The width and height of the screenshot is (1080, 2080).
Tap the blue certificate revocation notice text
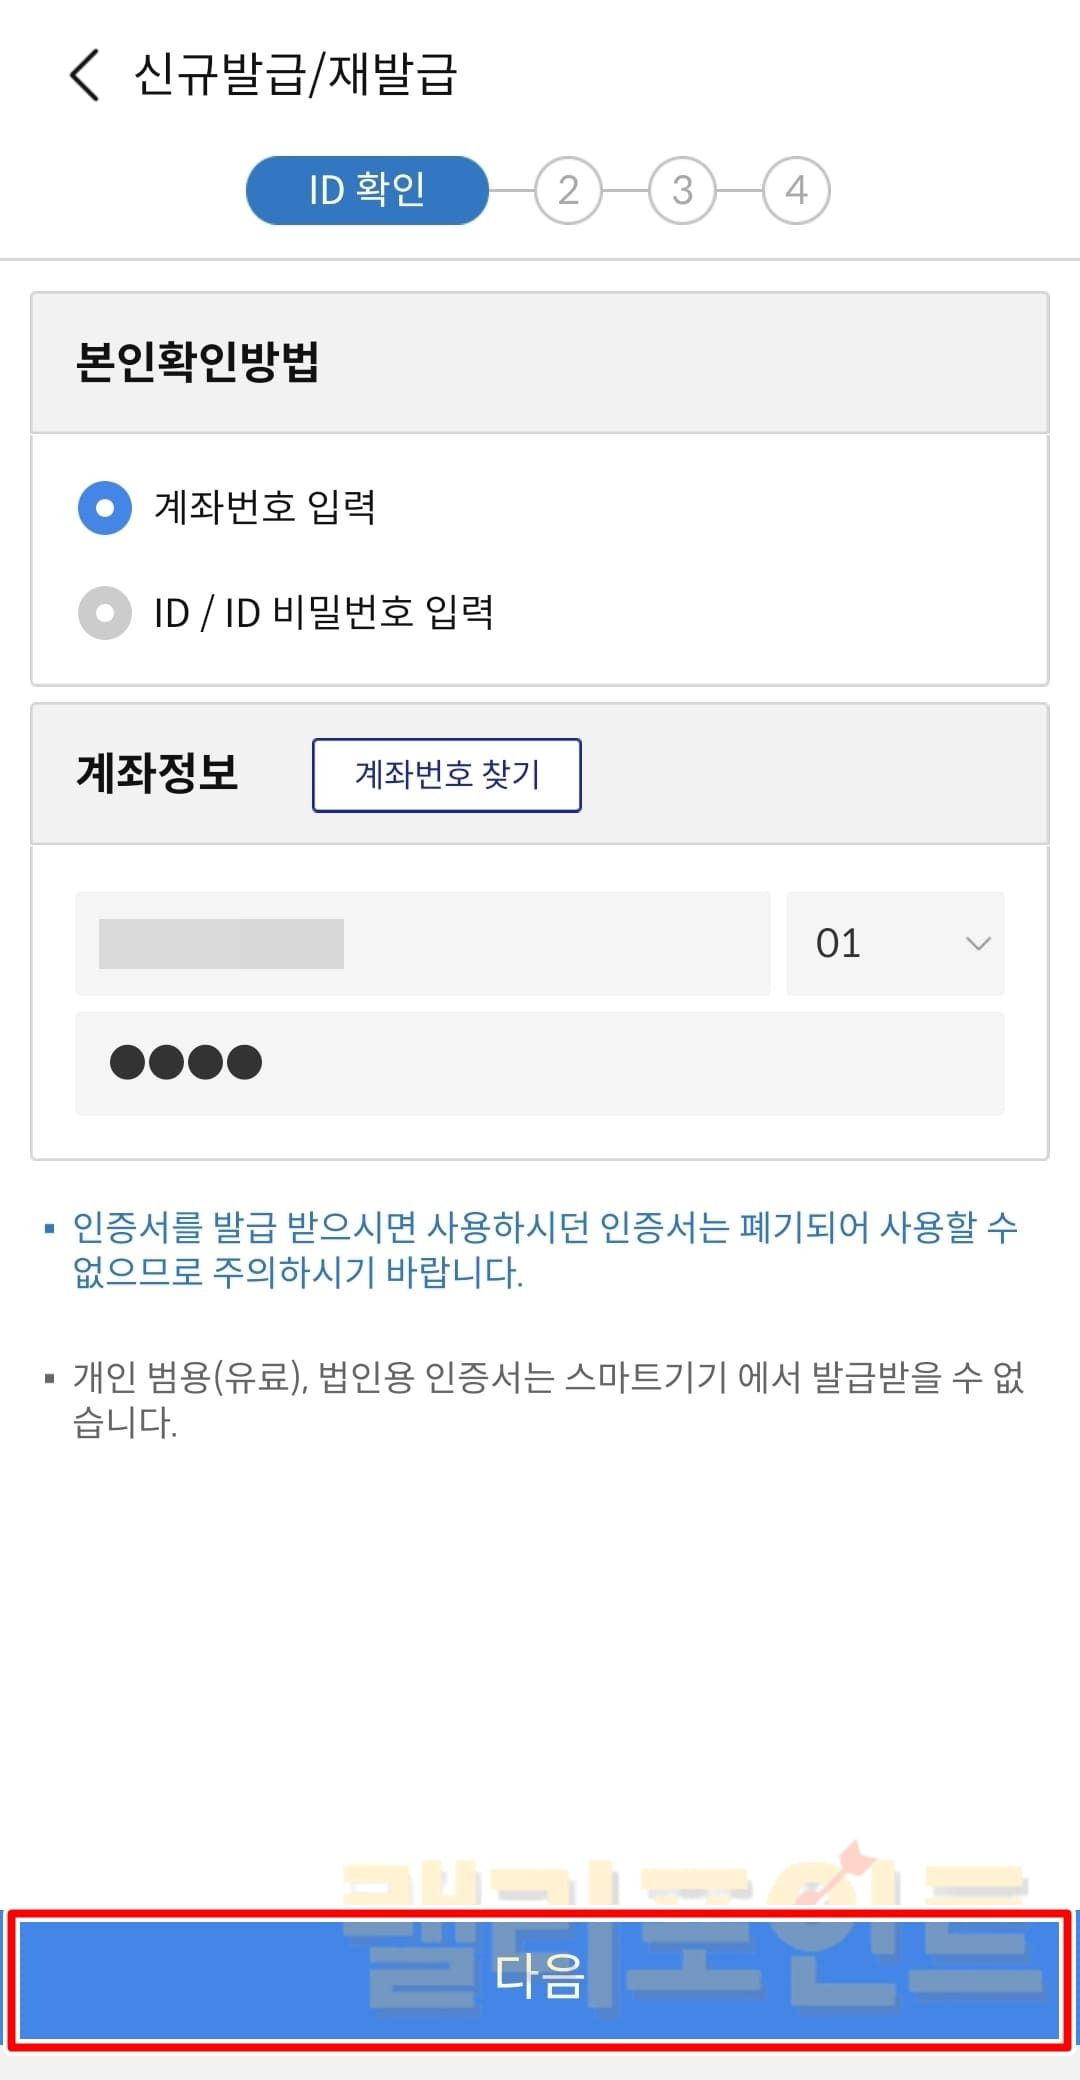click(545, 1249)
